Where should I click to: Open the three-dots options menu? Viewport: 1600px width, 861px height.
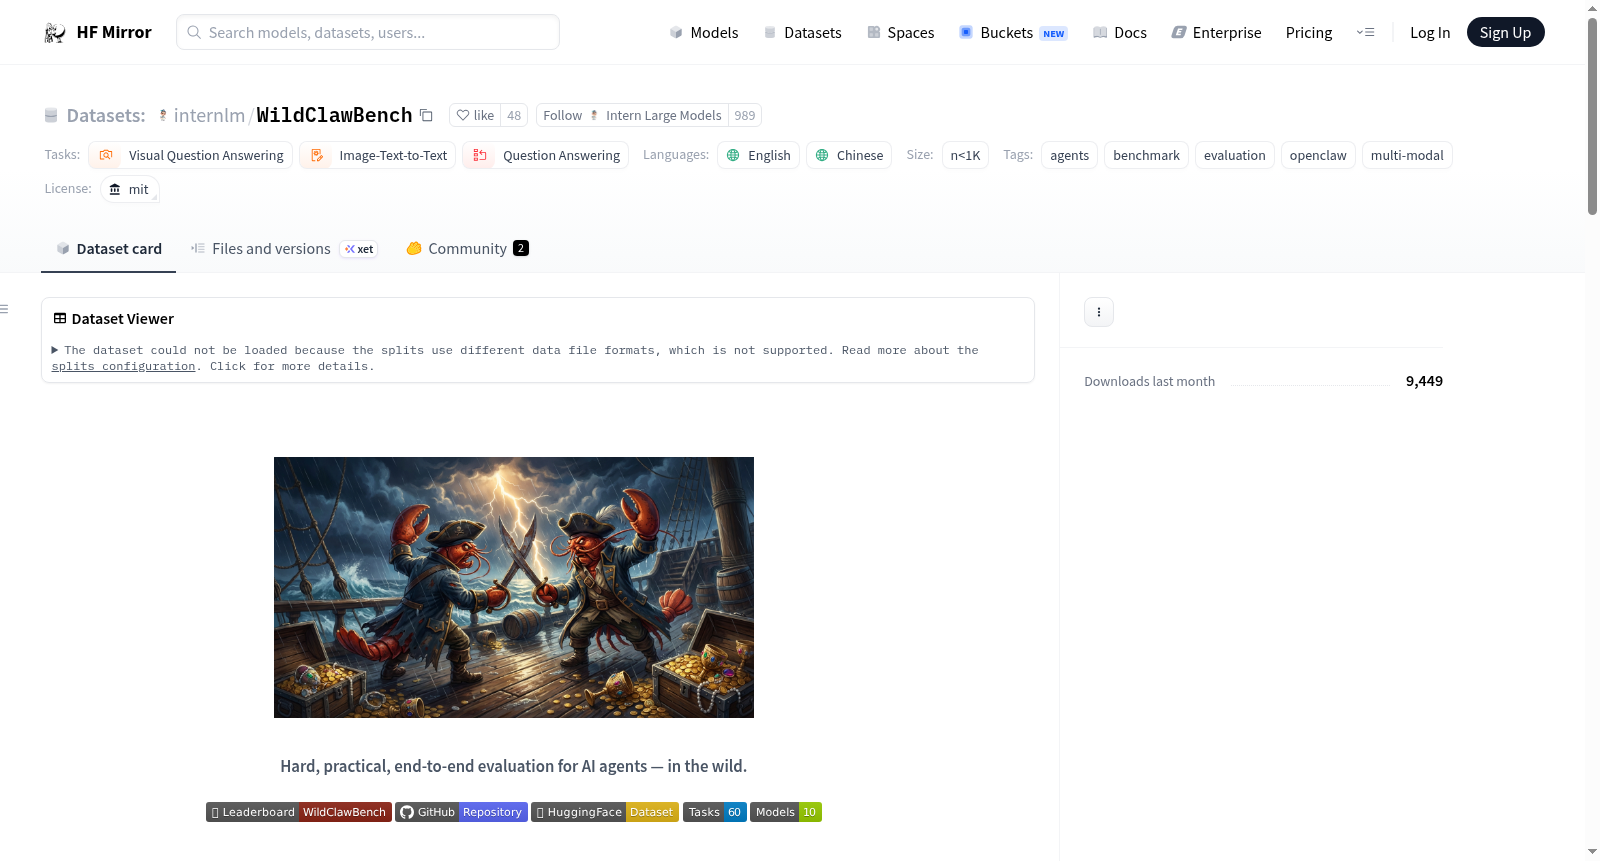1099,312
